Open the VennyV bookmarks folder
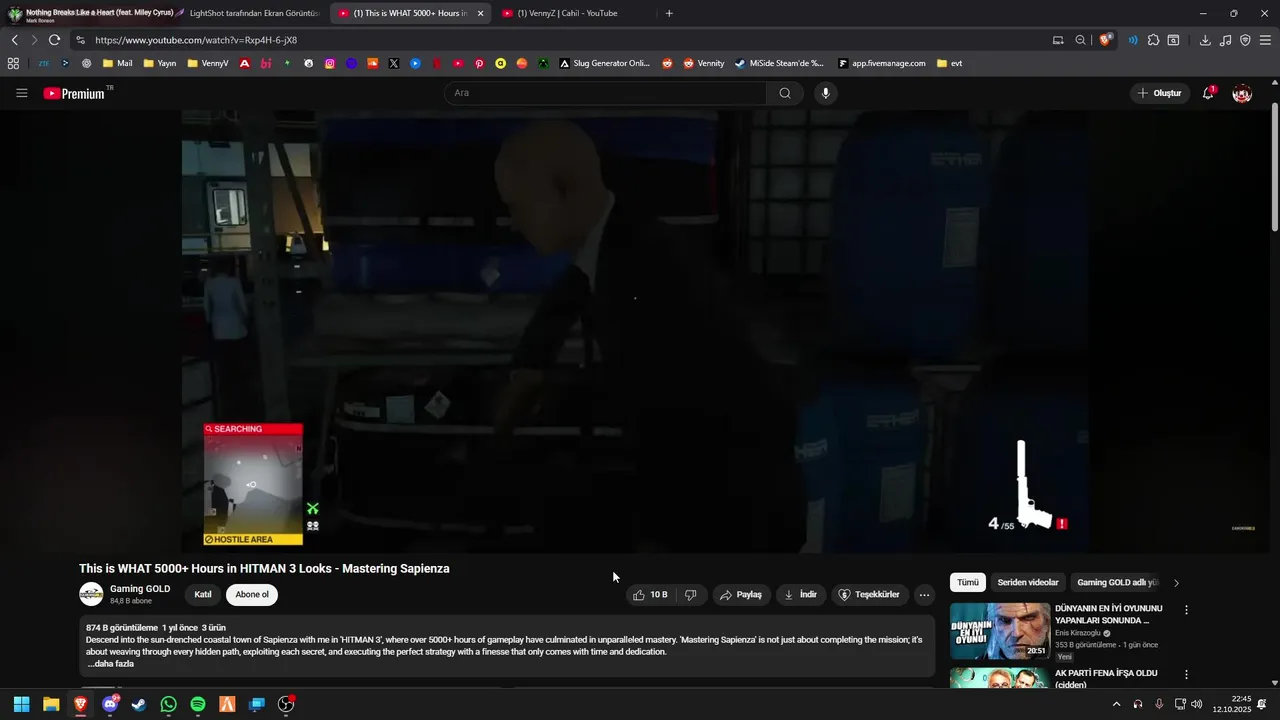Image resolution: width=1280 pixels, height=720 pixels. (207, 63)
